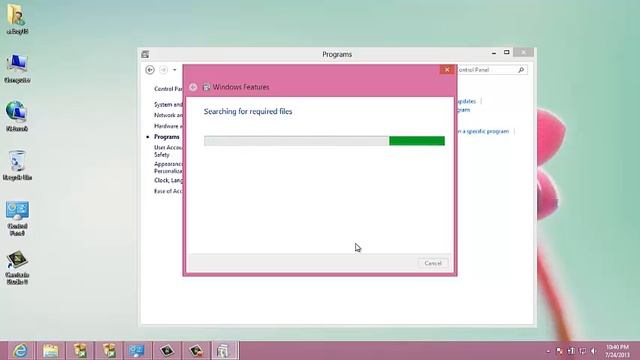Minimize the Programs window
Image resolution: width=640 pixels, height=360 pixels.
coord(494,53)
